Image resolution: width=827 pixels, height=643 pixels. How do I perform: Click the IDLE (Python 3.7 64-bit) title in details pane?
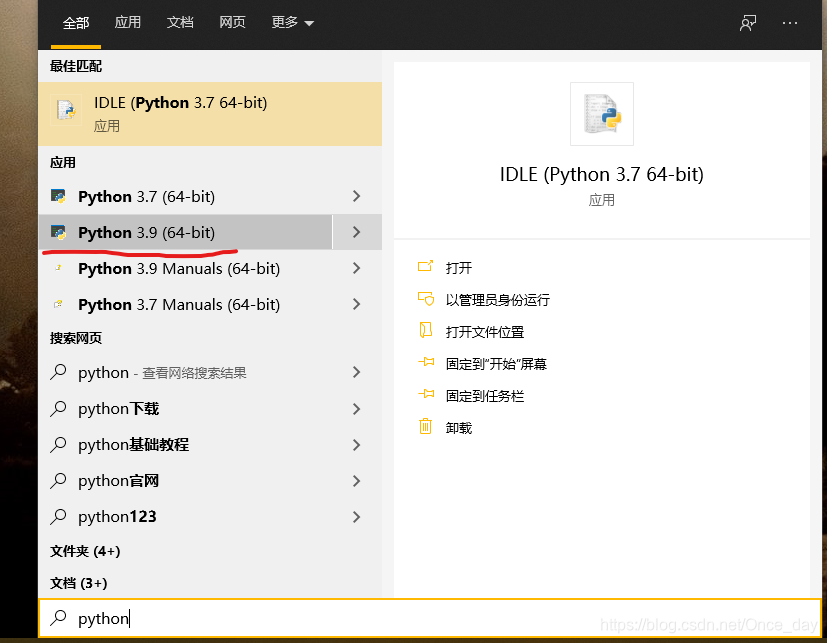point(602,175)
